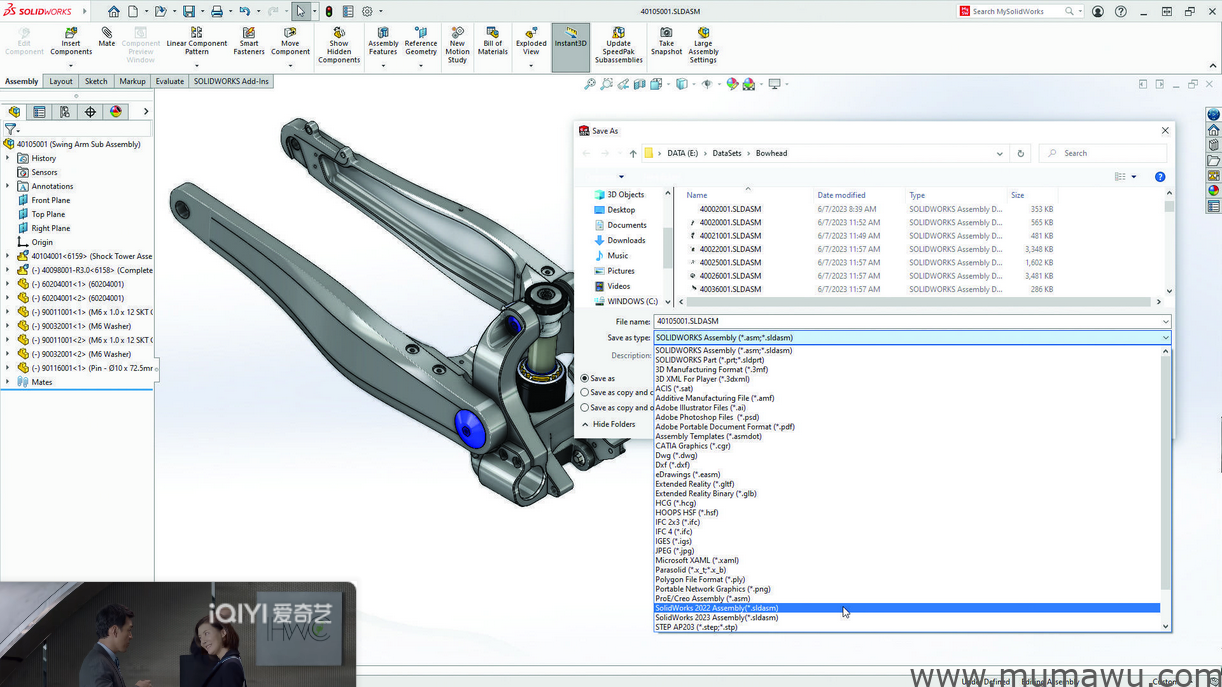This screenshot has width=1222, height=687.
Task: Open Bill of Materials tool
Action: [493, 41]
